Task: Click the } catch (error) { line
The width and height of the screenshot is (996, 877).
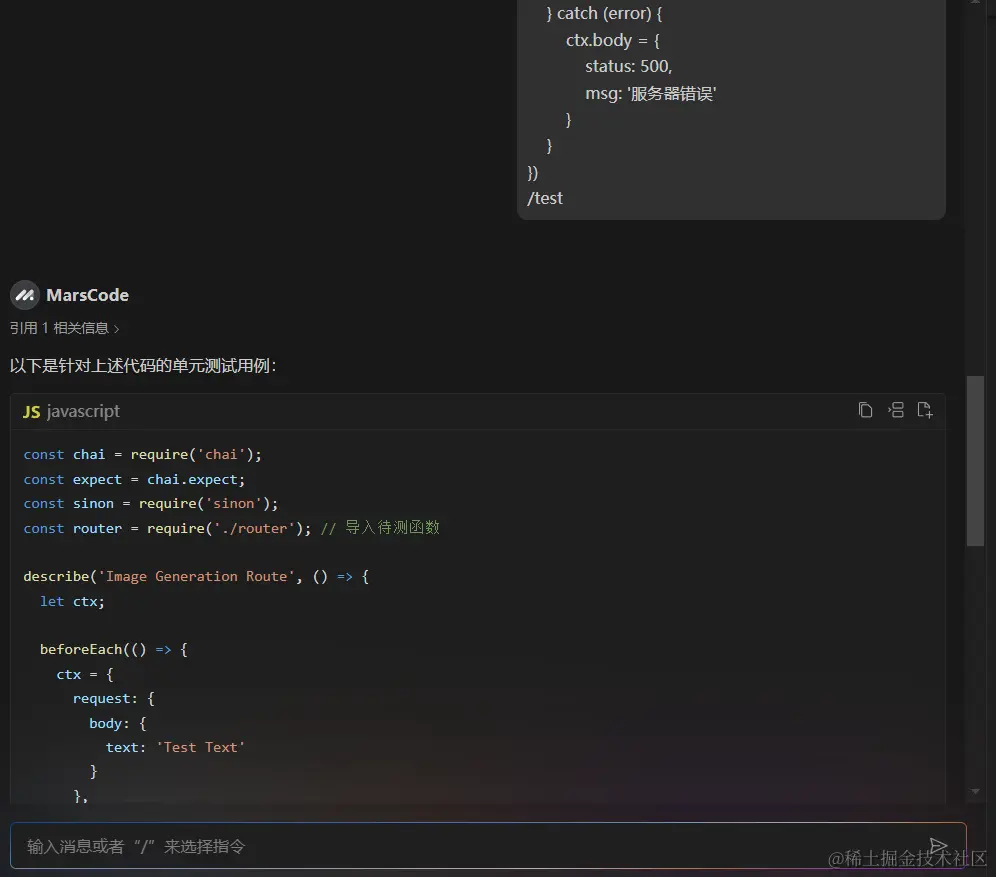Action: (x=604, y=13)
